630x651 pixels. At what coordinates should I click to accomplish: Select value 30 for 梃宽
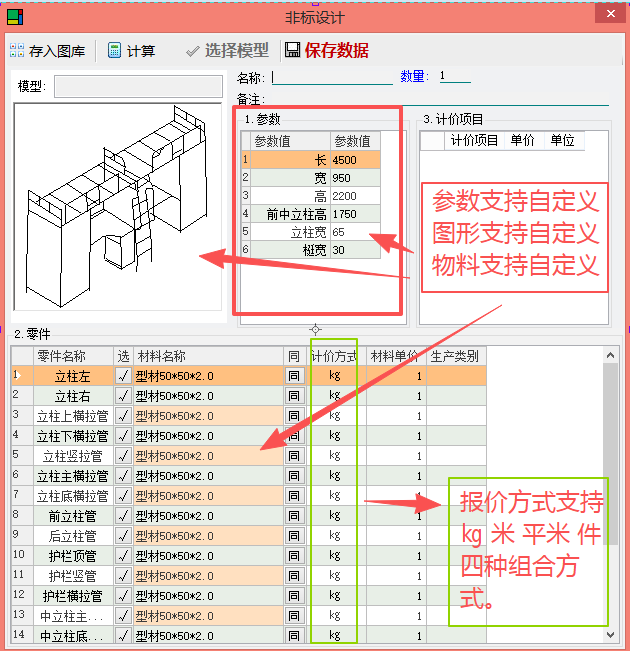tap(355, 250)
